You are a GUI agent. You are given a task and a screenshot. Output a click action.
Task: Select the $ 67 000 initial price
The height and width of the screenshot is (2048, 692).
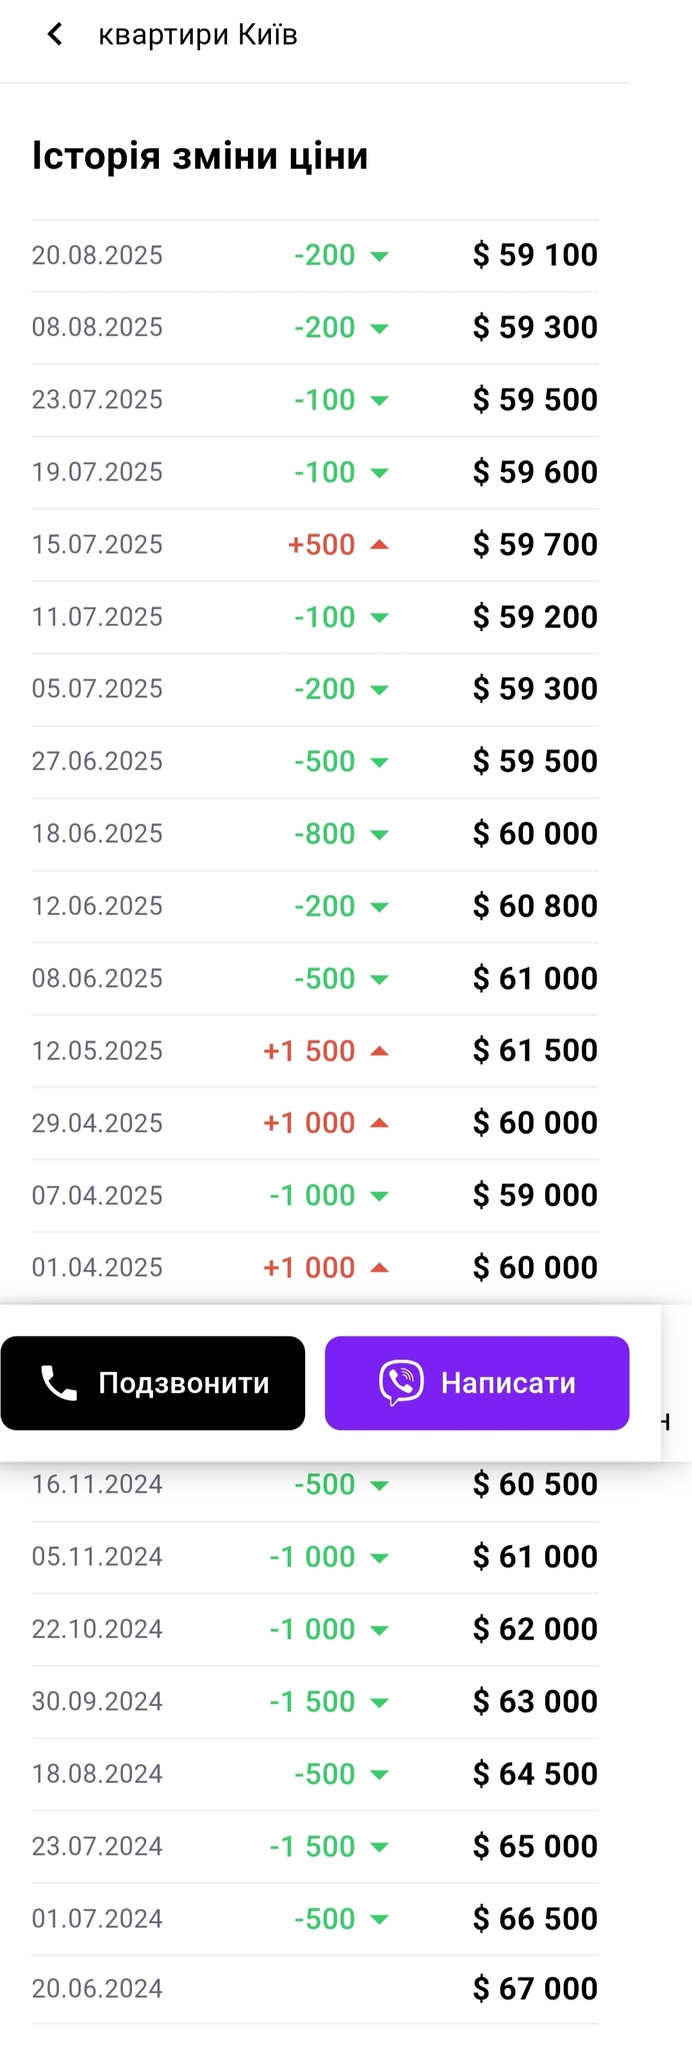[535, 1989]
